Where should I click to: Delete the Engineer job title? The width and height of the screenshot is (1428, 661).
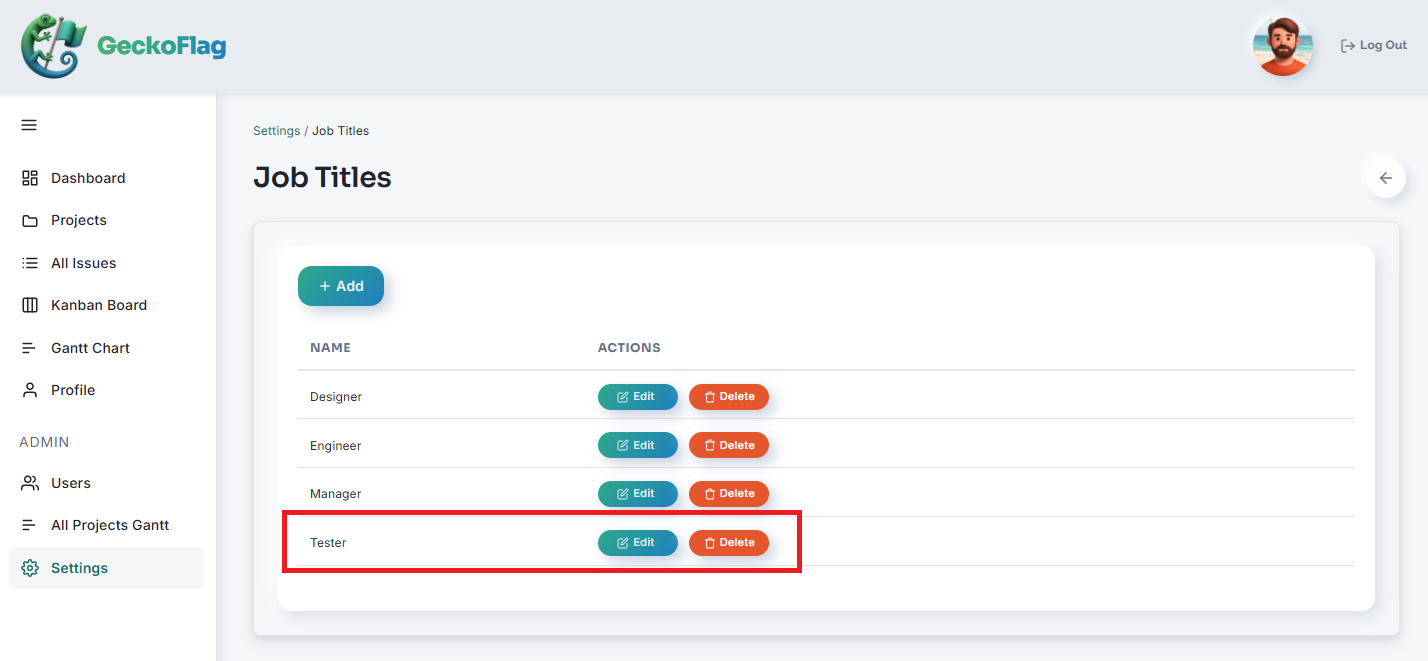[729, 445]
